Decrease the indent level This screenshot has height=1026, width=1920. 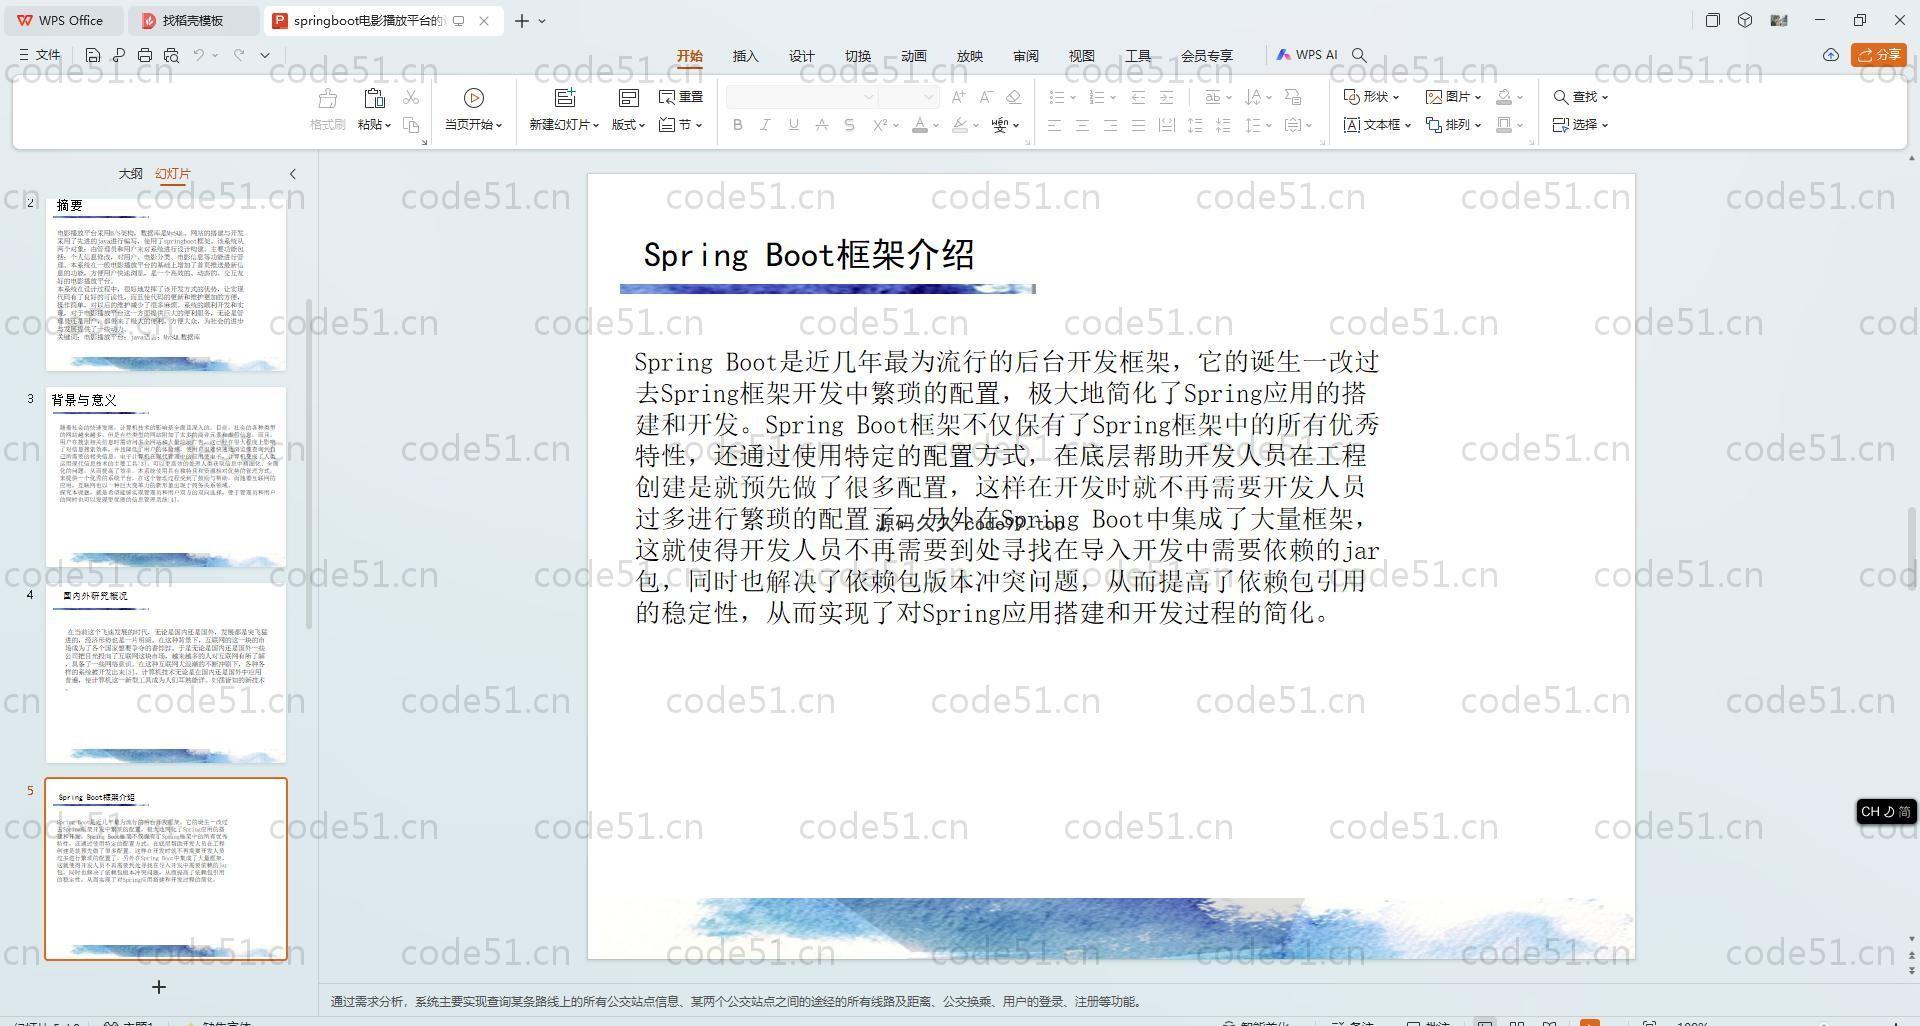tap(1138, 97)
